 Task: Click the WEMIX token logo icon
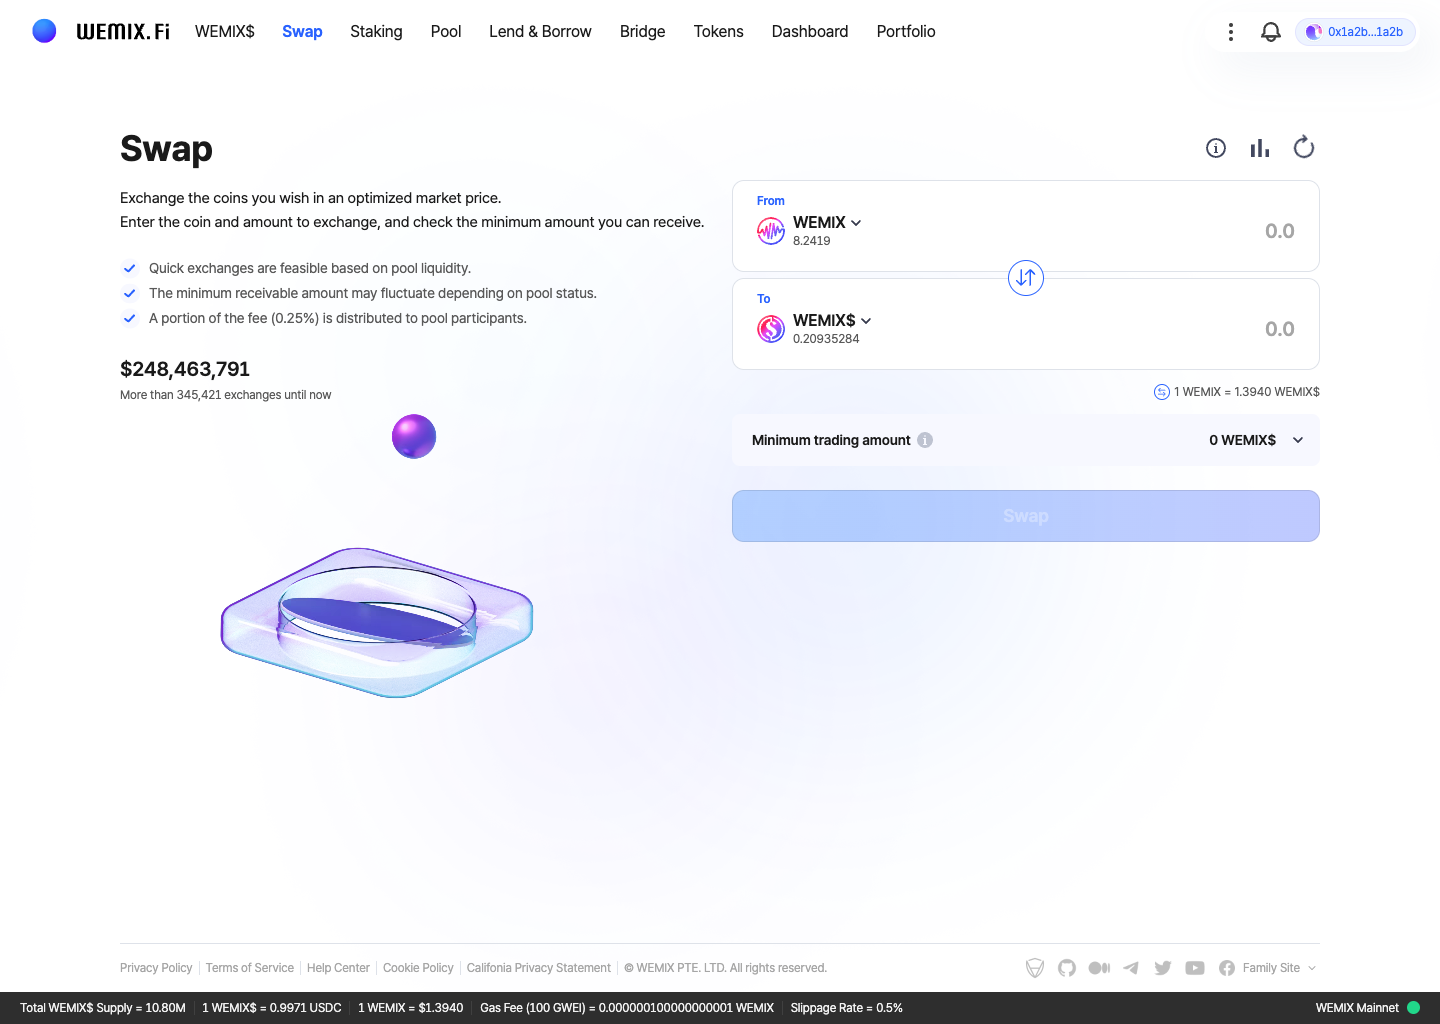pos(771,231)
